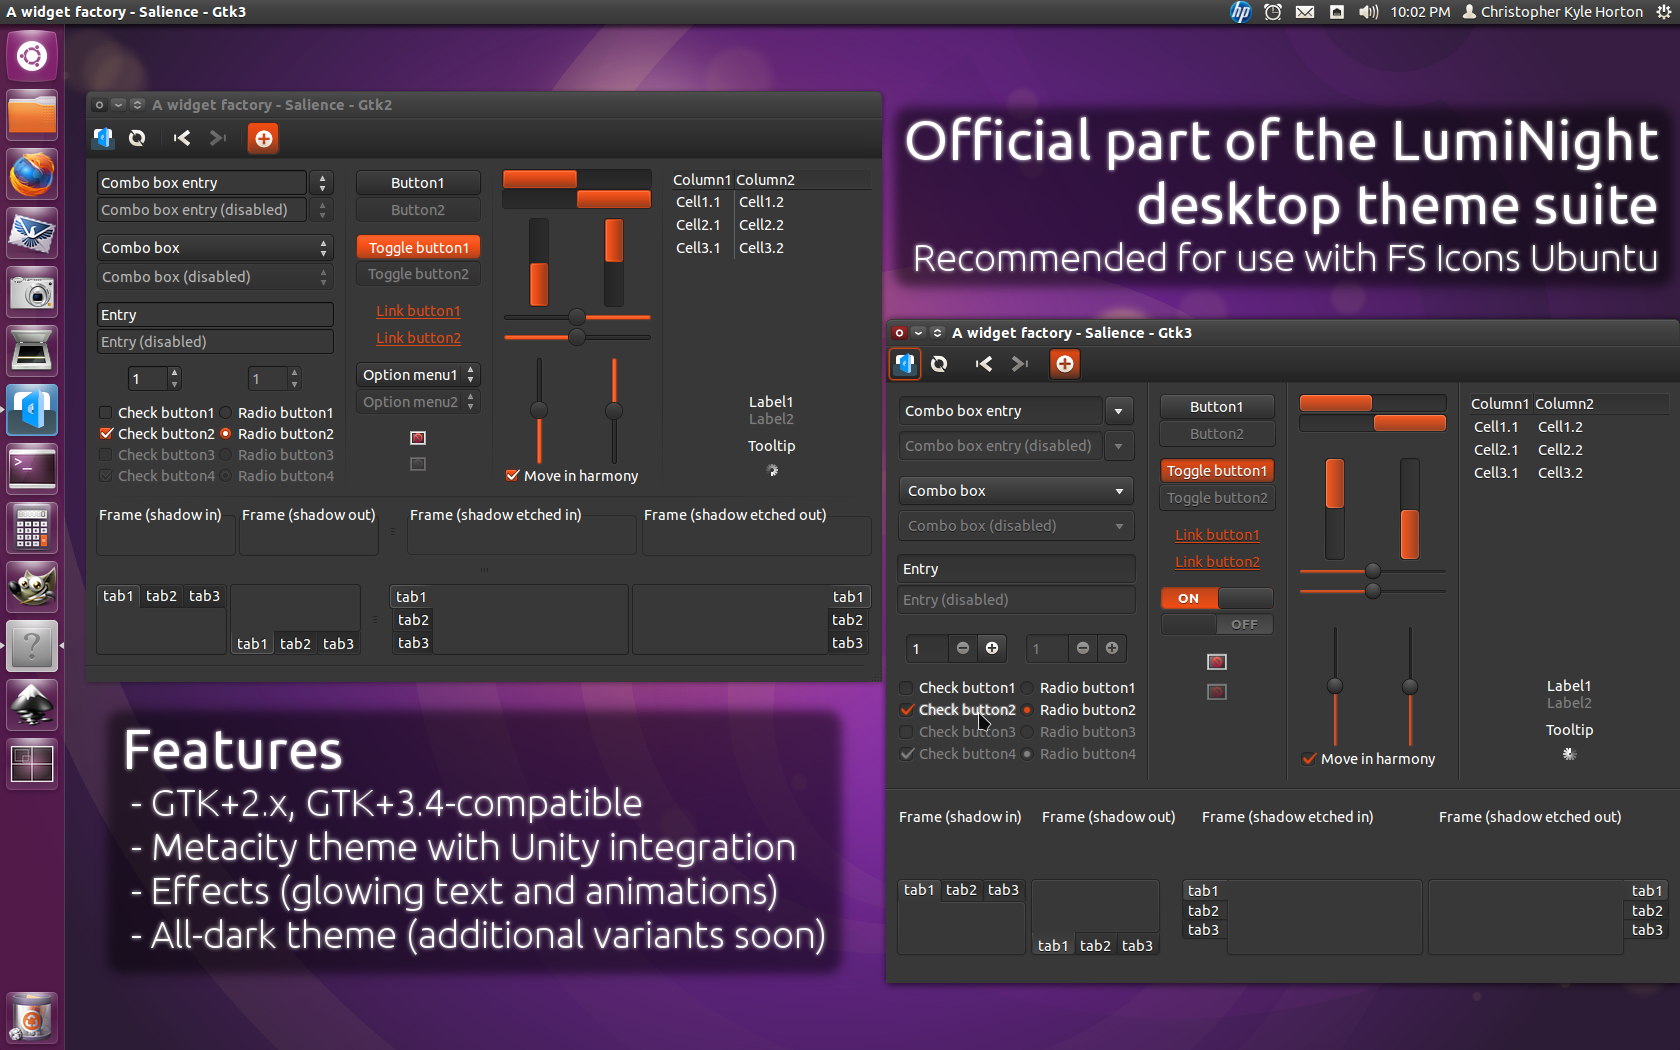
Task: Open the mail indicator in top panel
Action: 1305,12
